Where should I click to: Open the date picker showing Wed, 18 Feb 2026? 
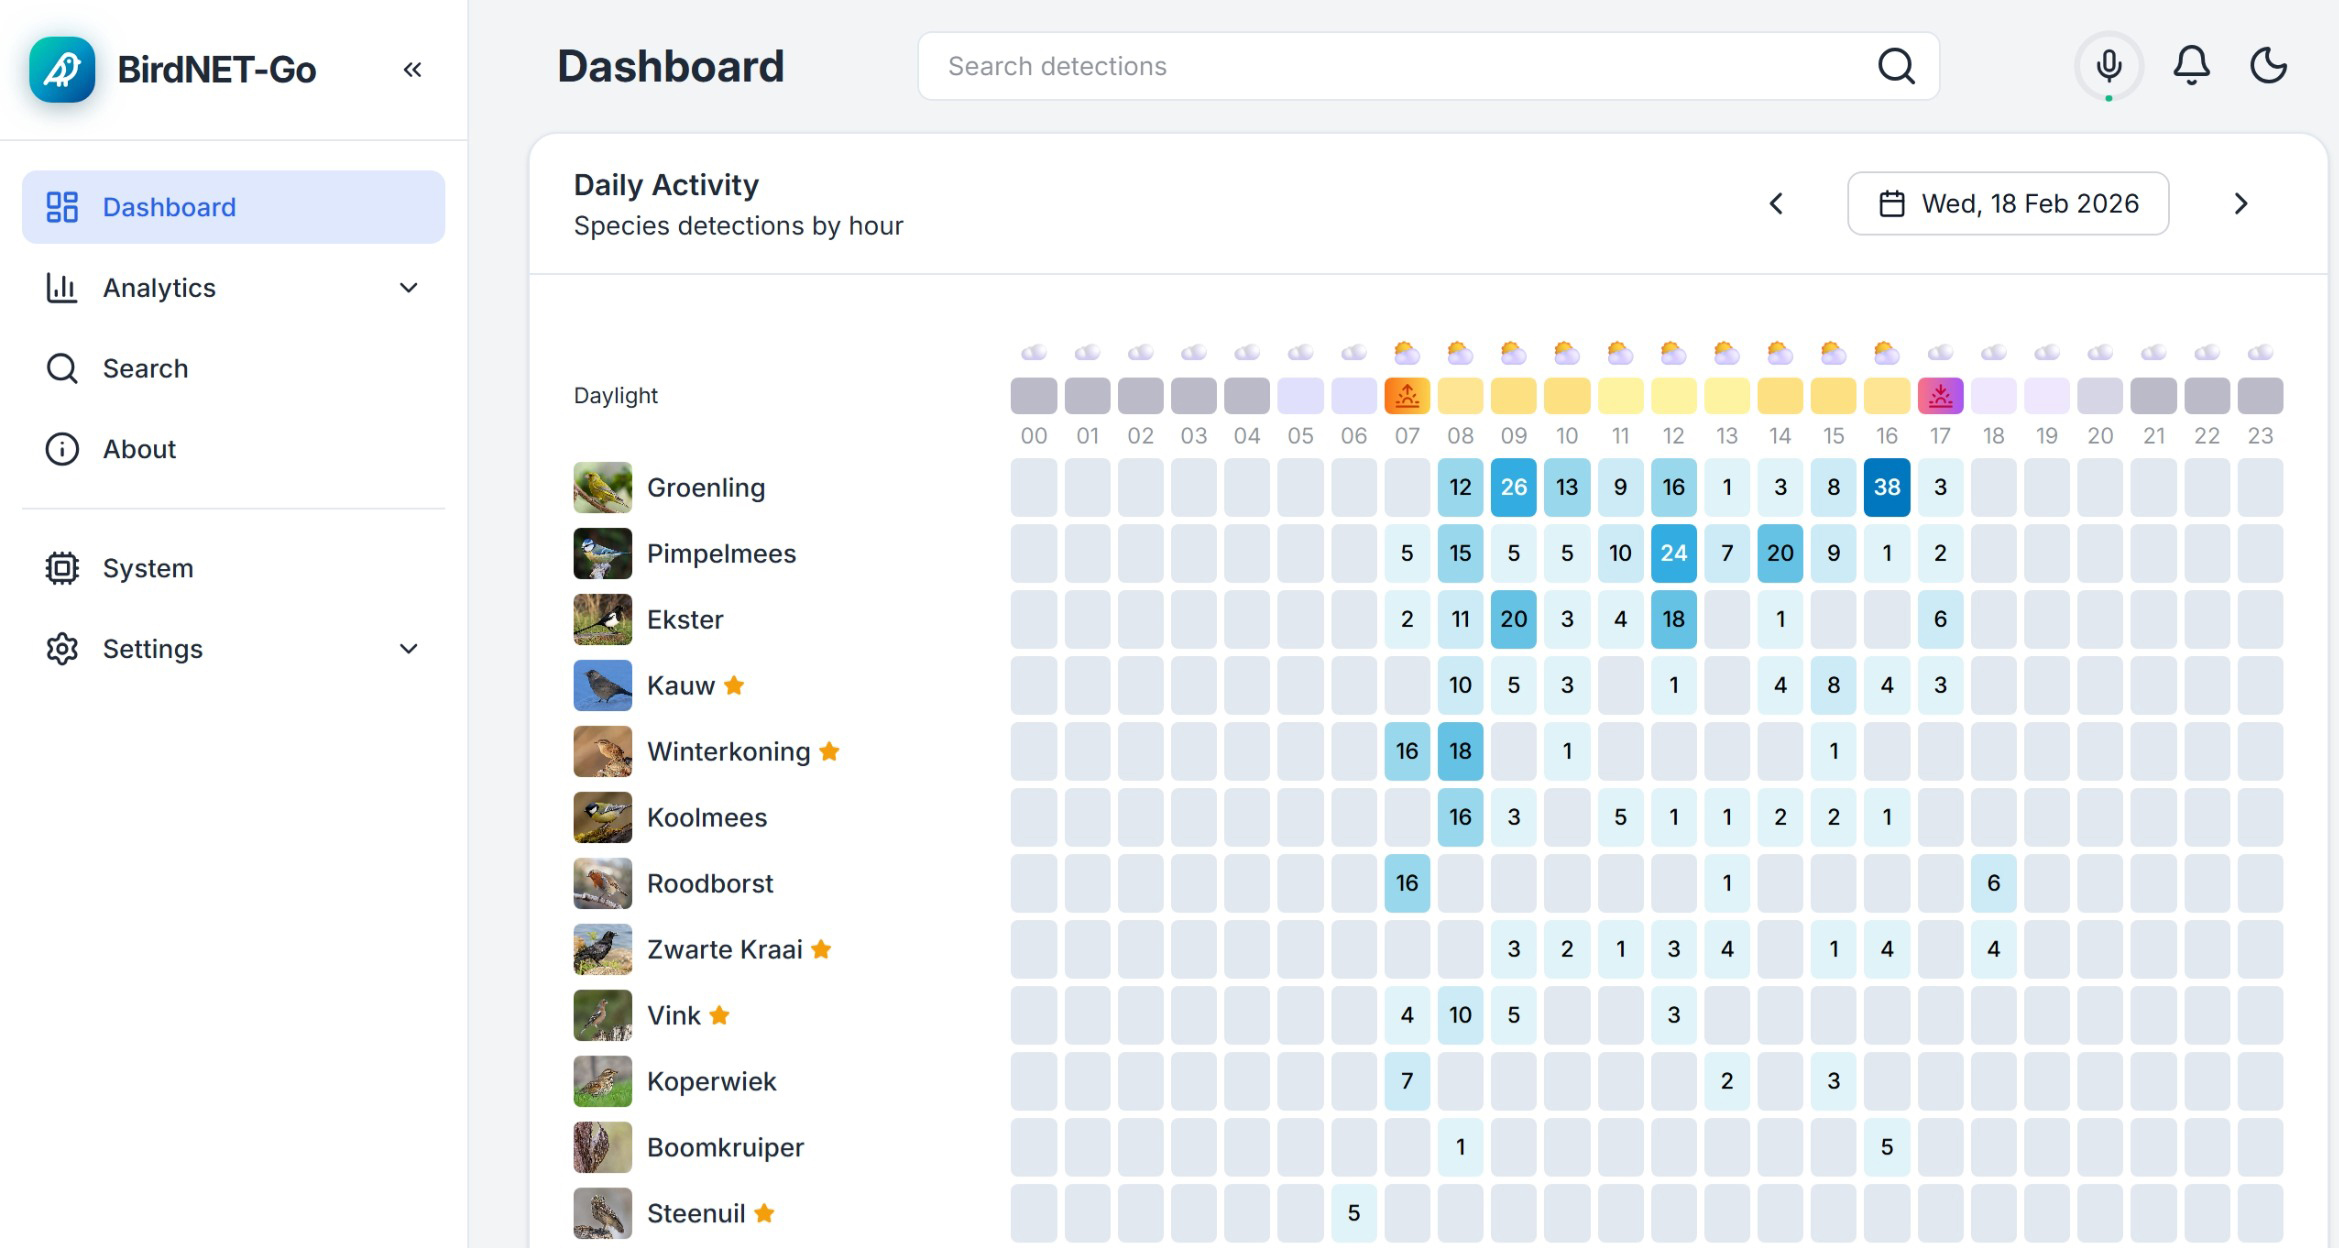coord(2008,203)
